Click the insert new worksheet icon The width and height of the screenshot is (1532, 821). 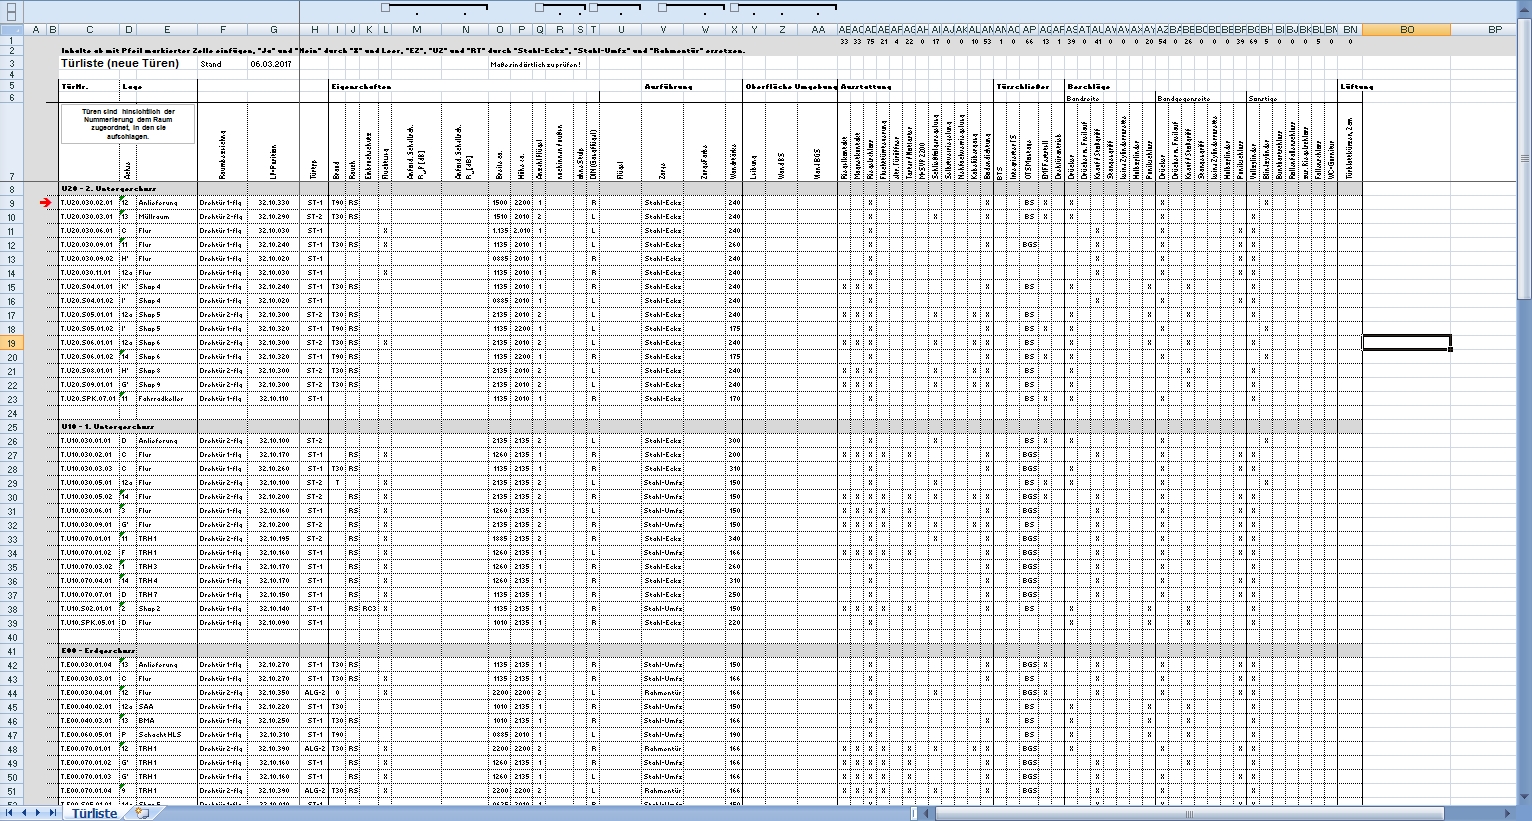point(144,813)
